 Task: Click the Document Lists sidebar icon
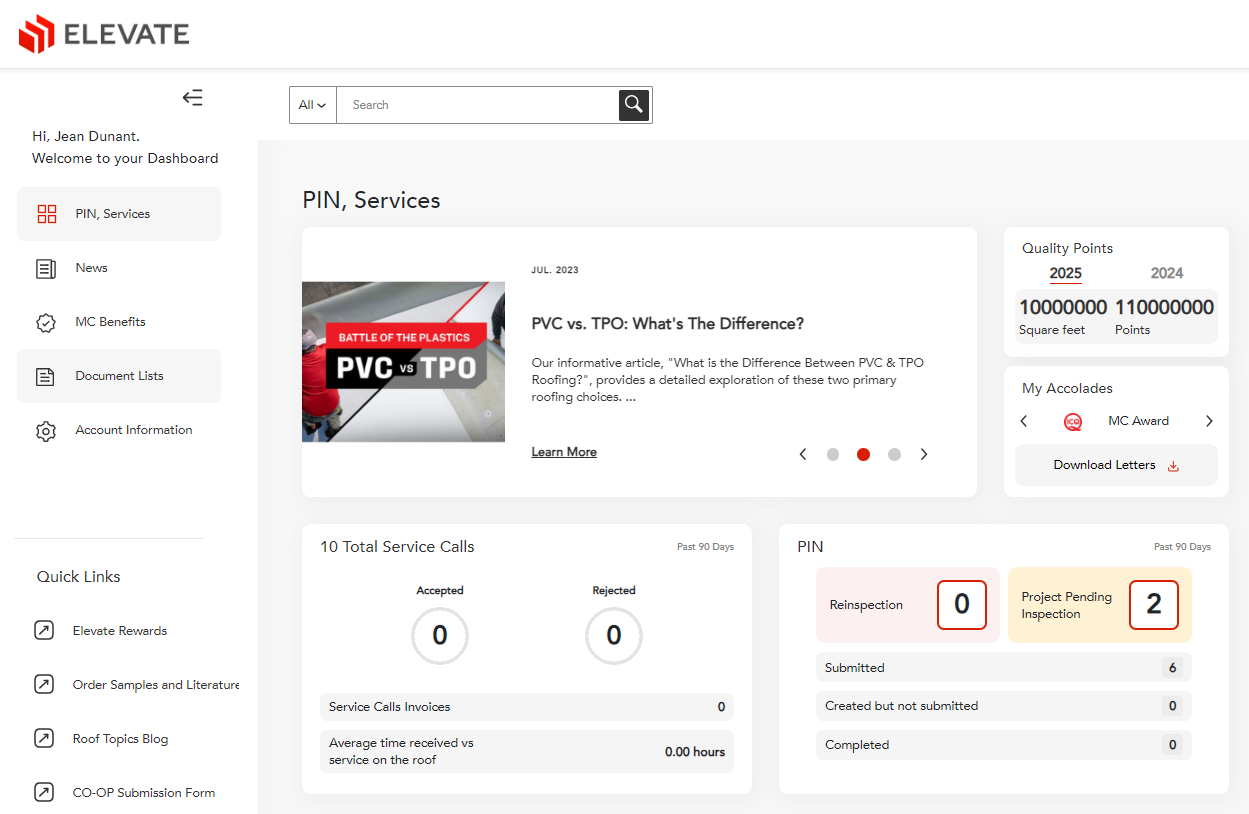tap(46, 375)
